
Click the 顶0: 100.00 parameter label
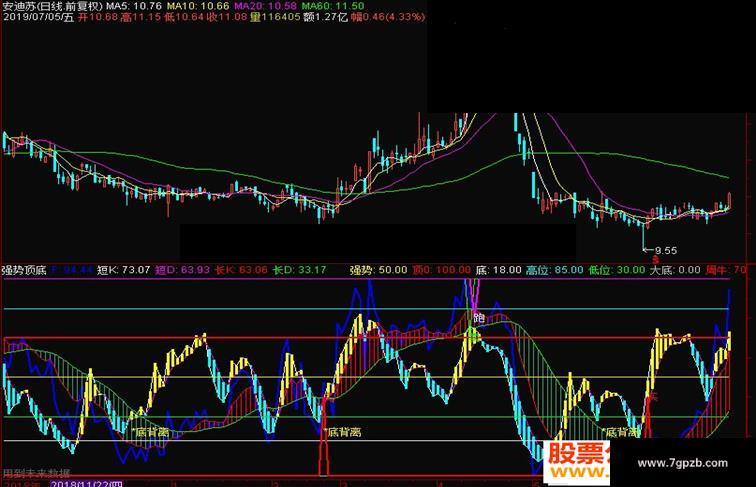[x=441, y=270]
